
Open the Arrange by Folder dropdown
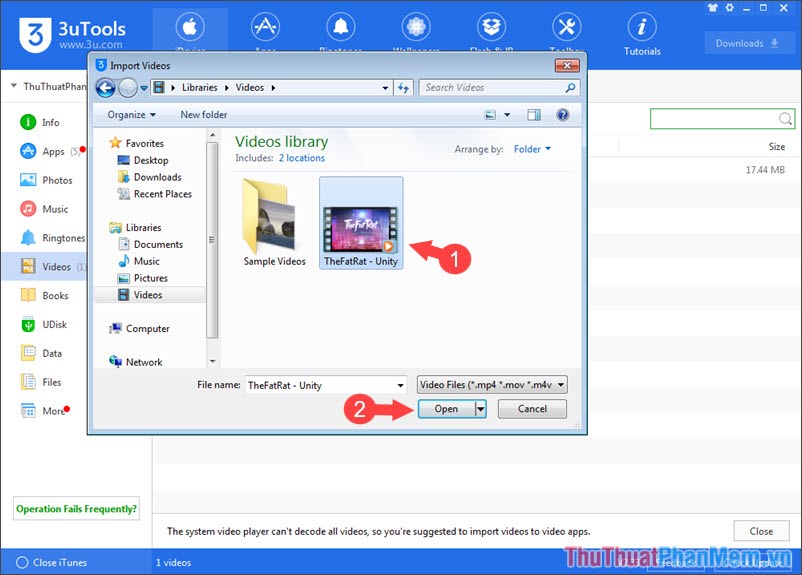[532, 149]
